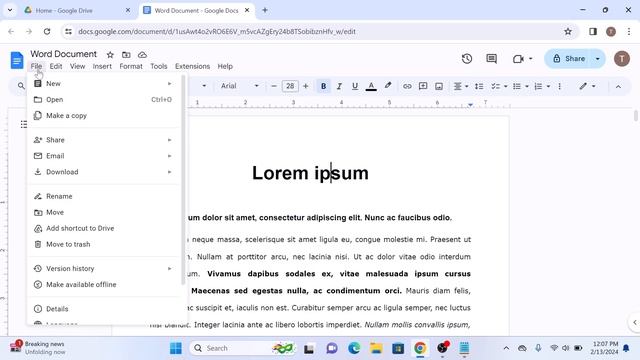640x360 pixels.
Task: Toggle Make available offline
Action: click(x=104, y=284)
